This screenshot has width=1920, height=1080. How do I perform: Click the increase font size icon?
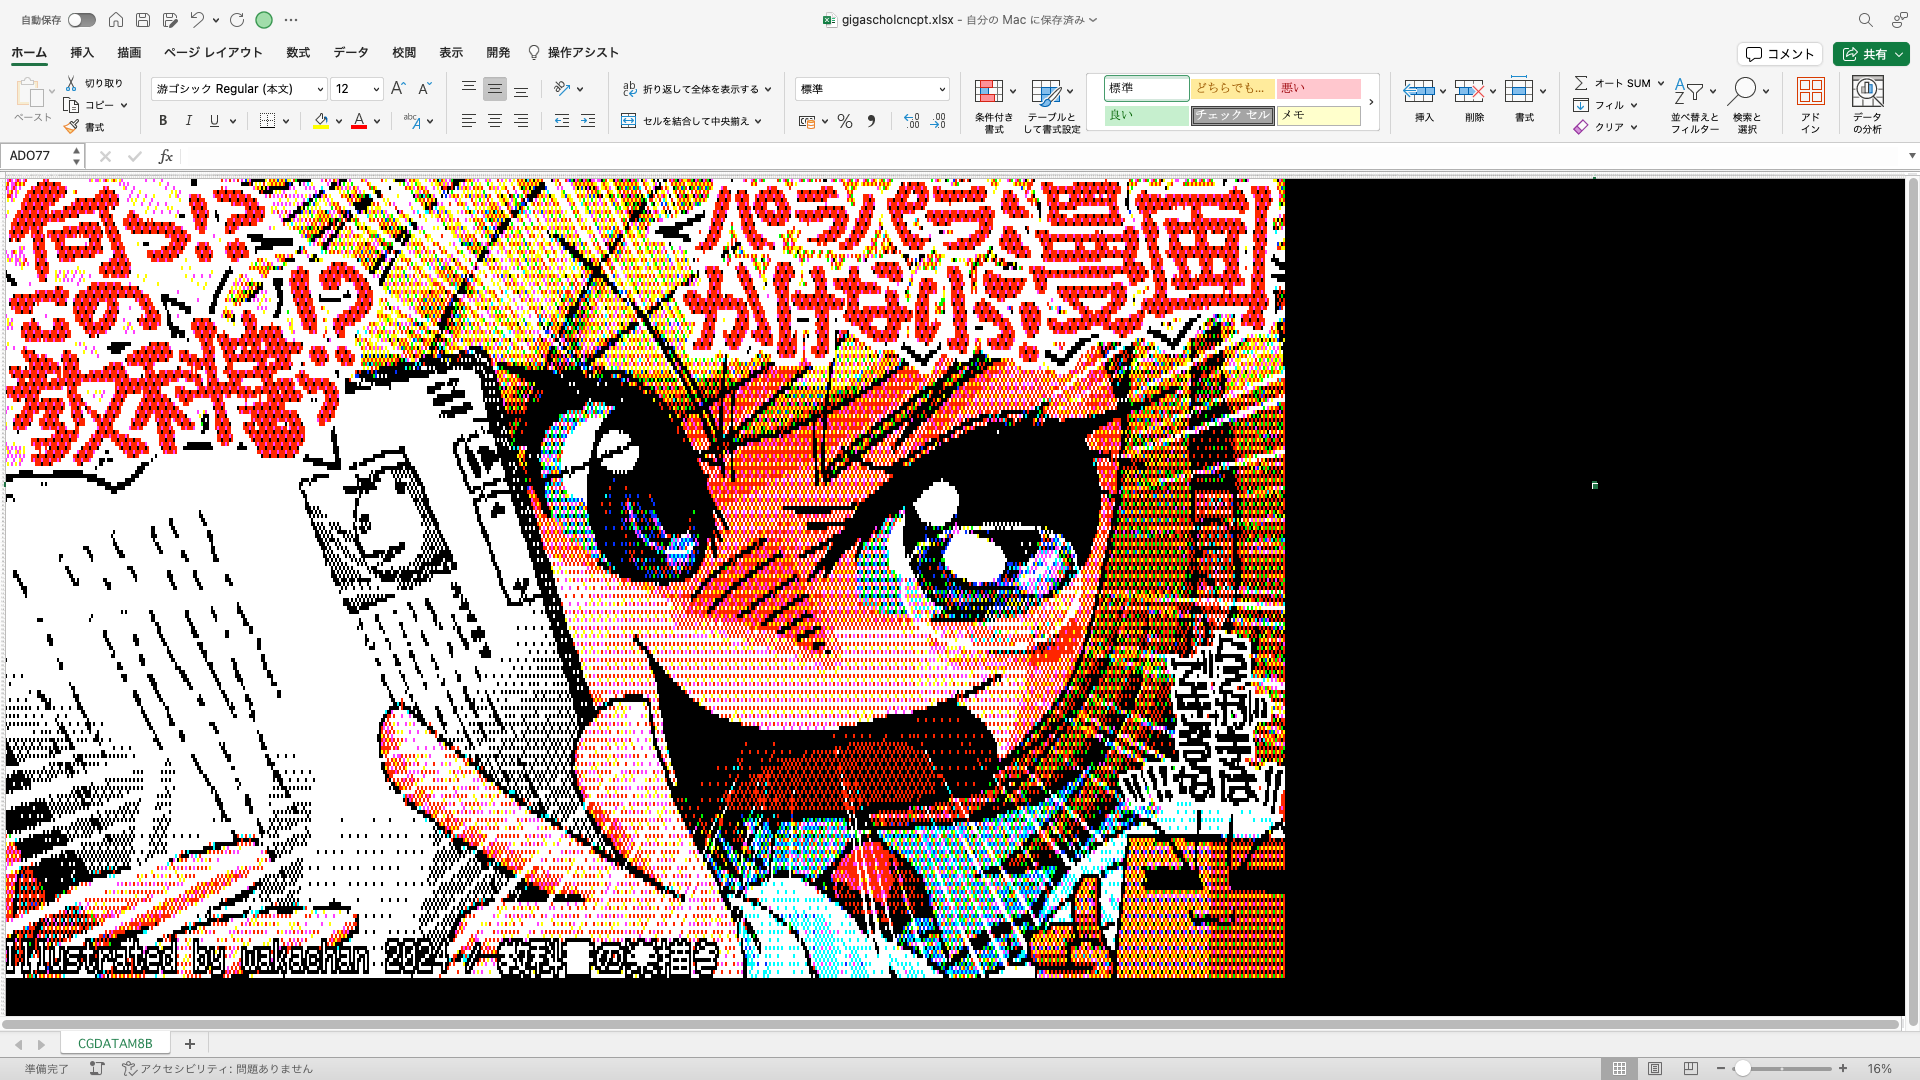click(x=398, y=89)
